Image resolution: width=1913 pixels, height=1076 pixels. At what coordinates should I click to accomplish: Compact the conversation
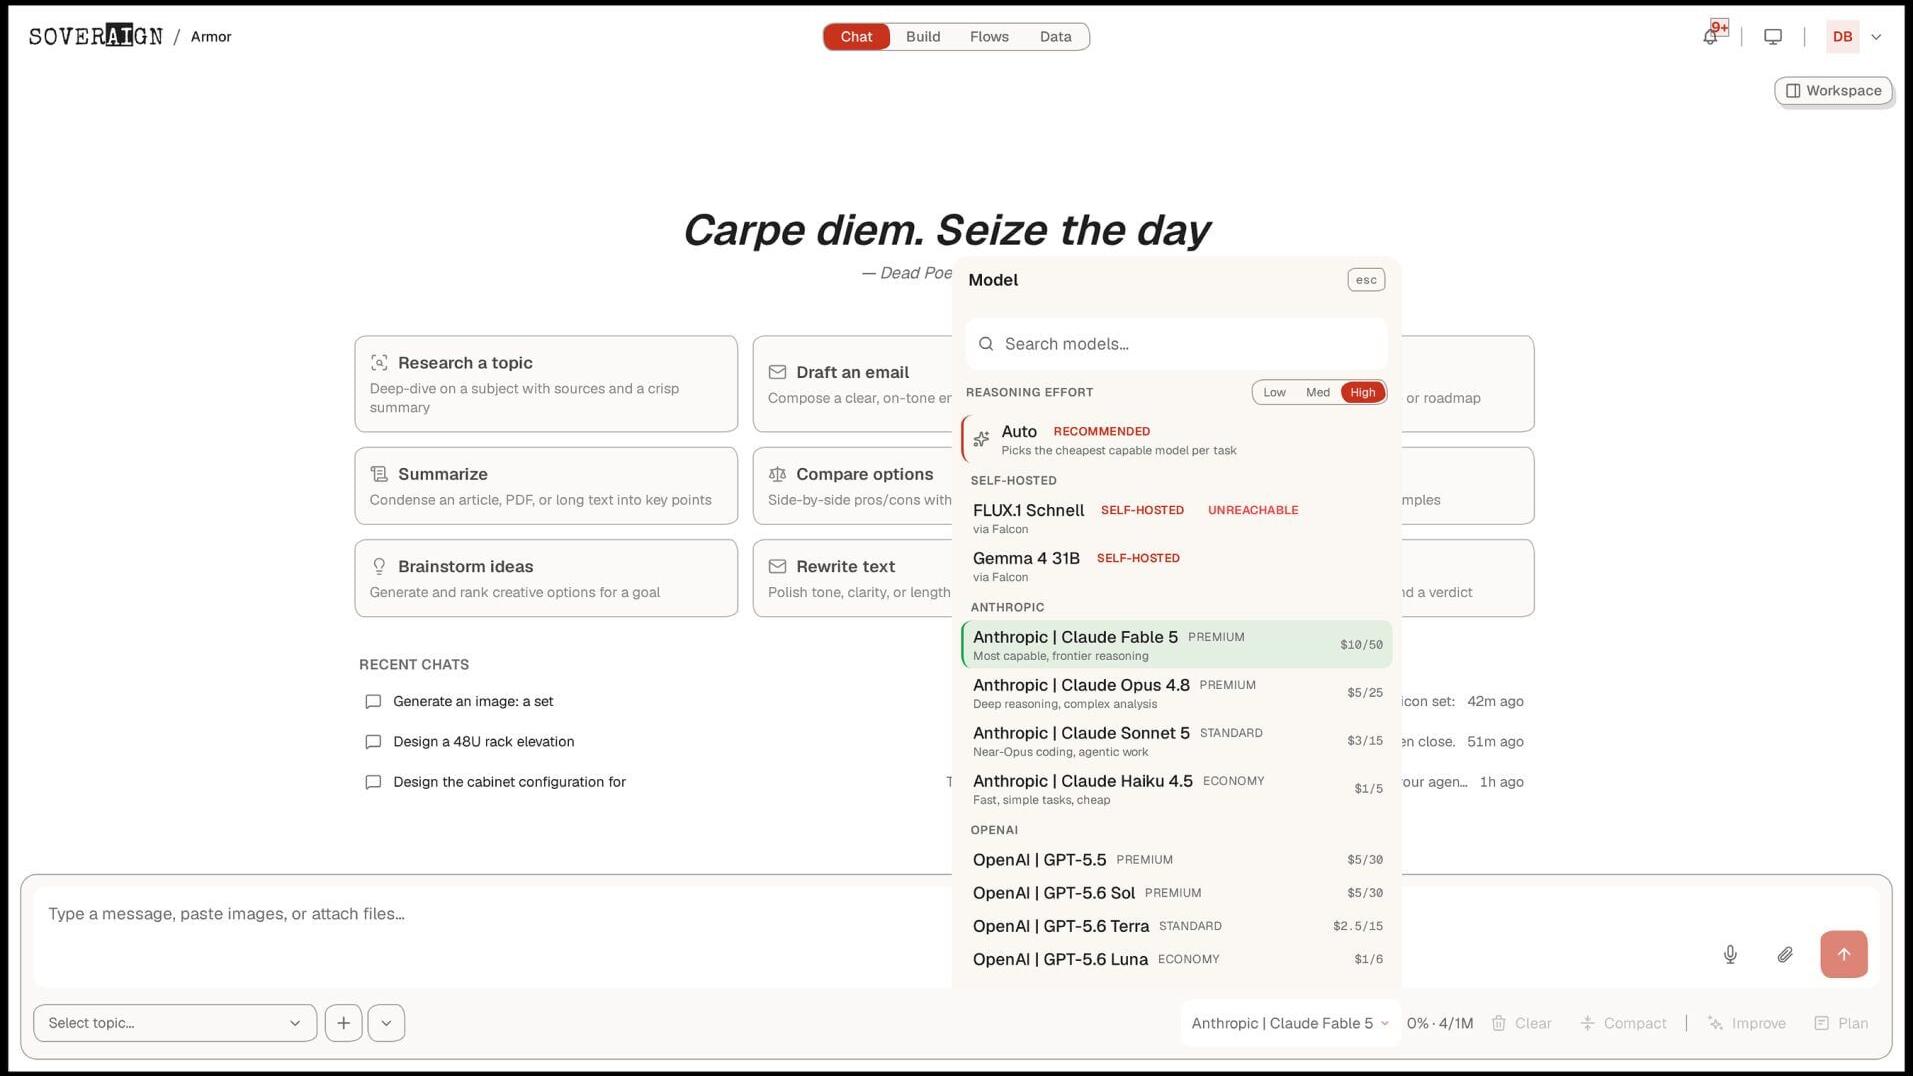[1623, 1023]
